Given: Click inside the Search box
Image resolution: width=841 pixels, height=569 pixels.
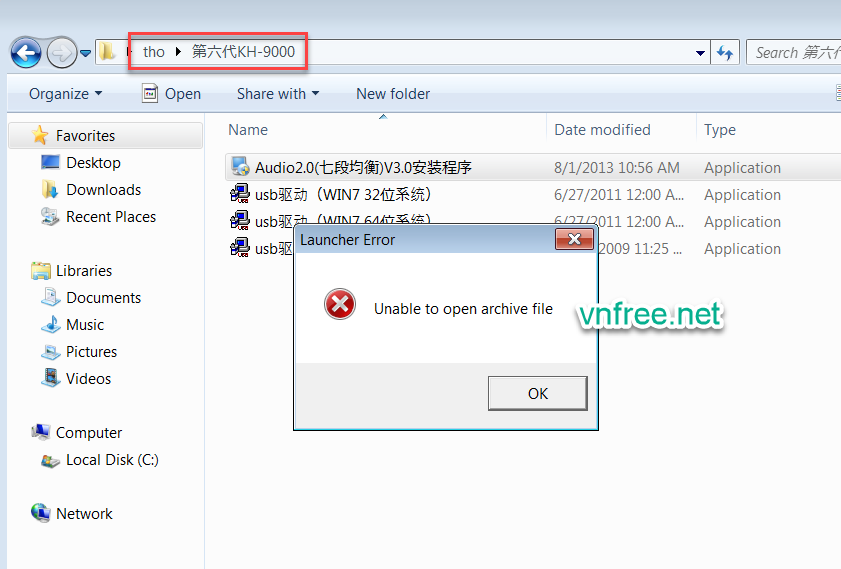Looking at the screenshot, I should [796, 52].
